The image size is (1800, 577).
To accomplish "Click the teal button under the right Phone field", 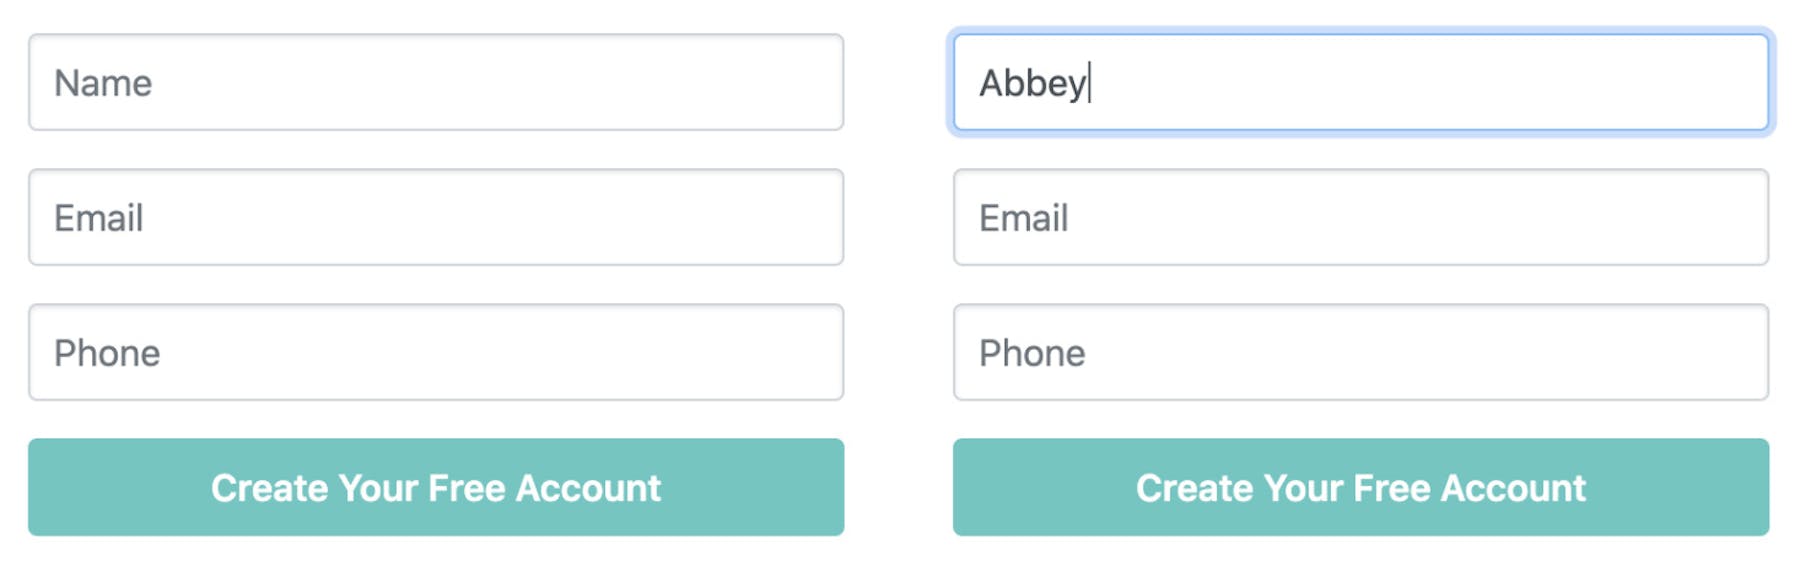I will tap(1360, 487).
